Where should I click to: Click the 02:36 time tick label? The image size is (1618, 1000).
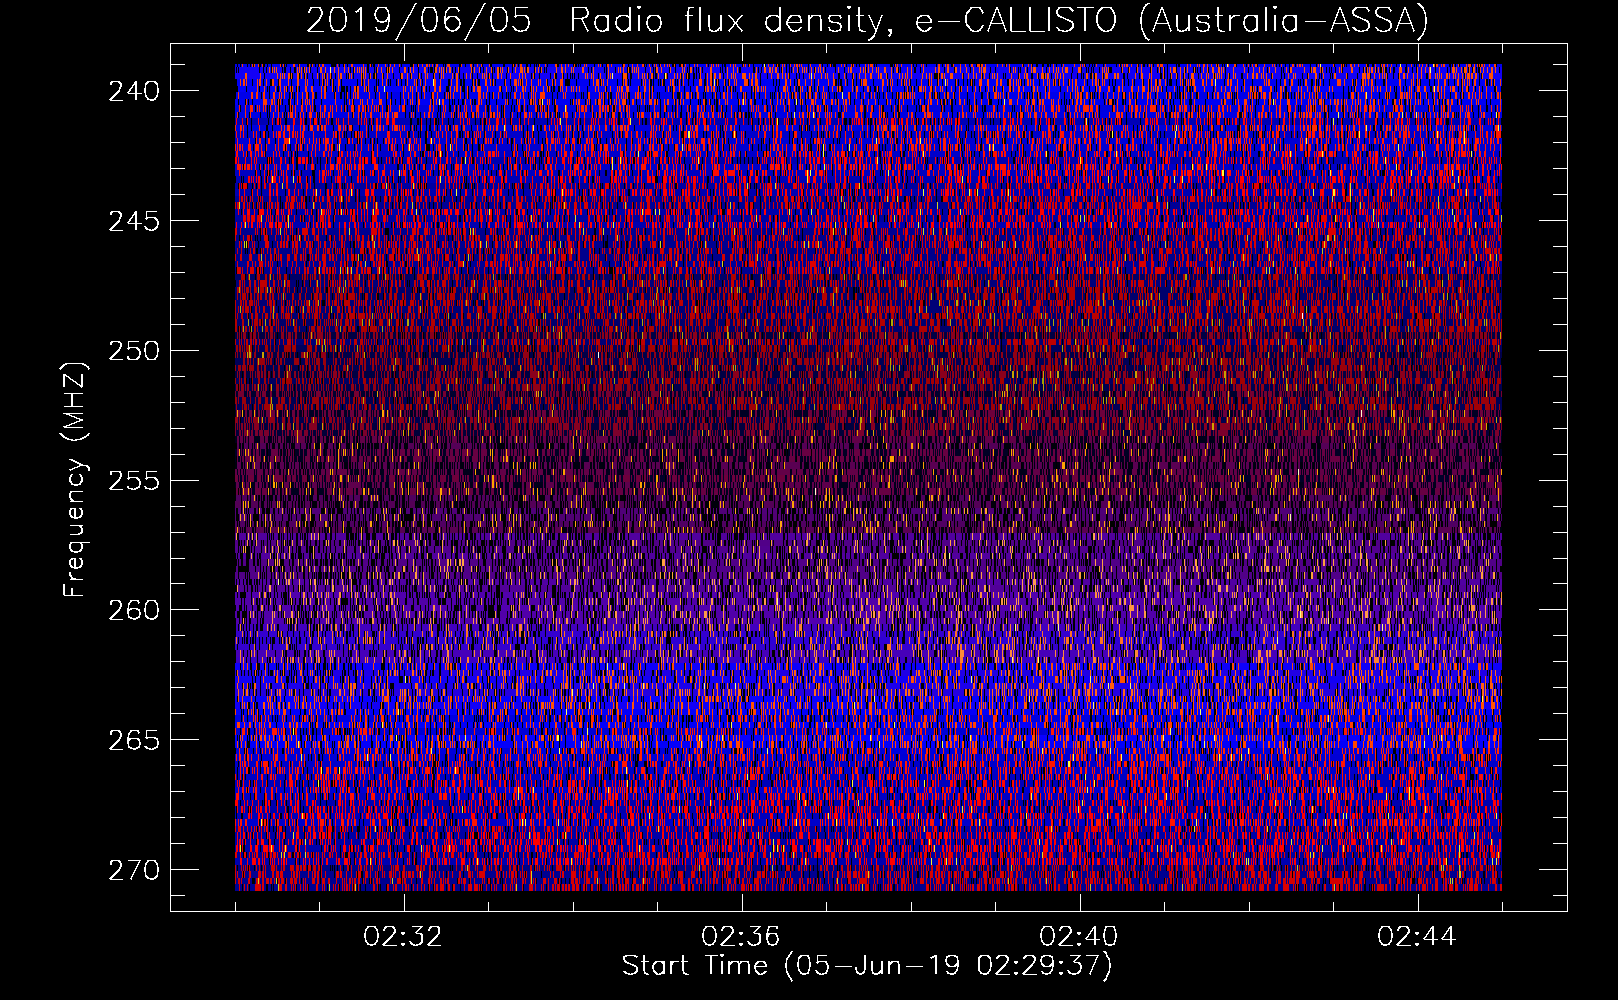(x=741, y=937)
